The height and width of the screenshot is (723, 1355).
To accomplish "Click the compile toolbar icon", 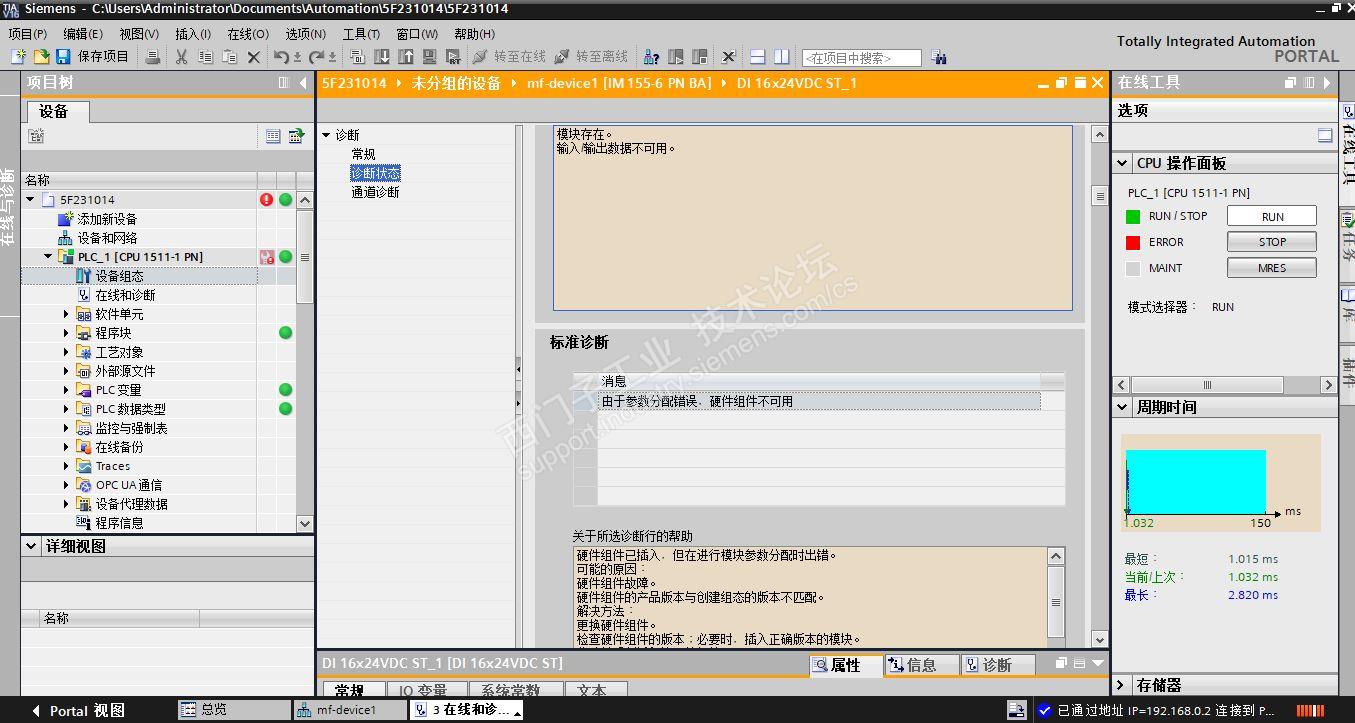I will 357,57.
